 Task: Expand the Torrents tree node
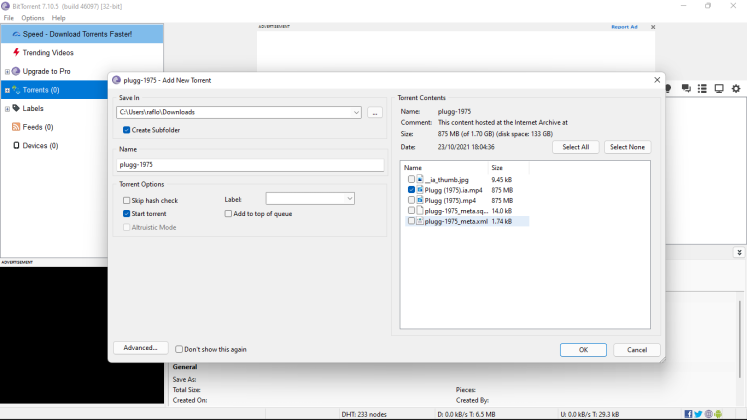7,90
